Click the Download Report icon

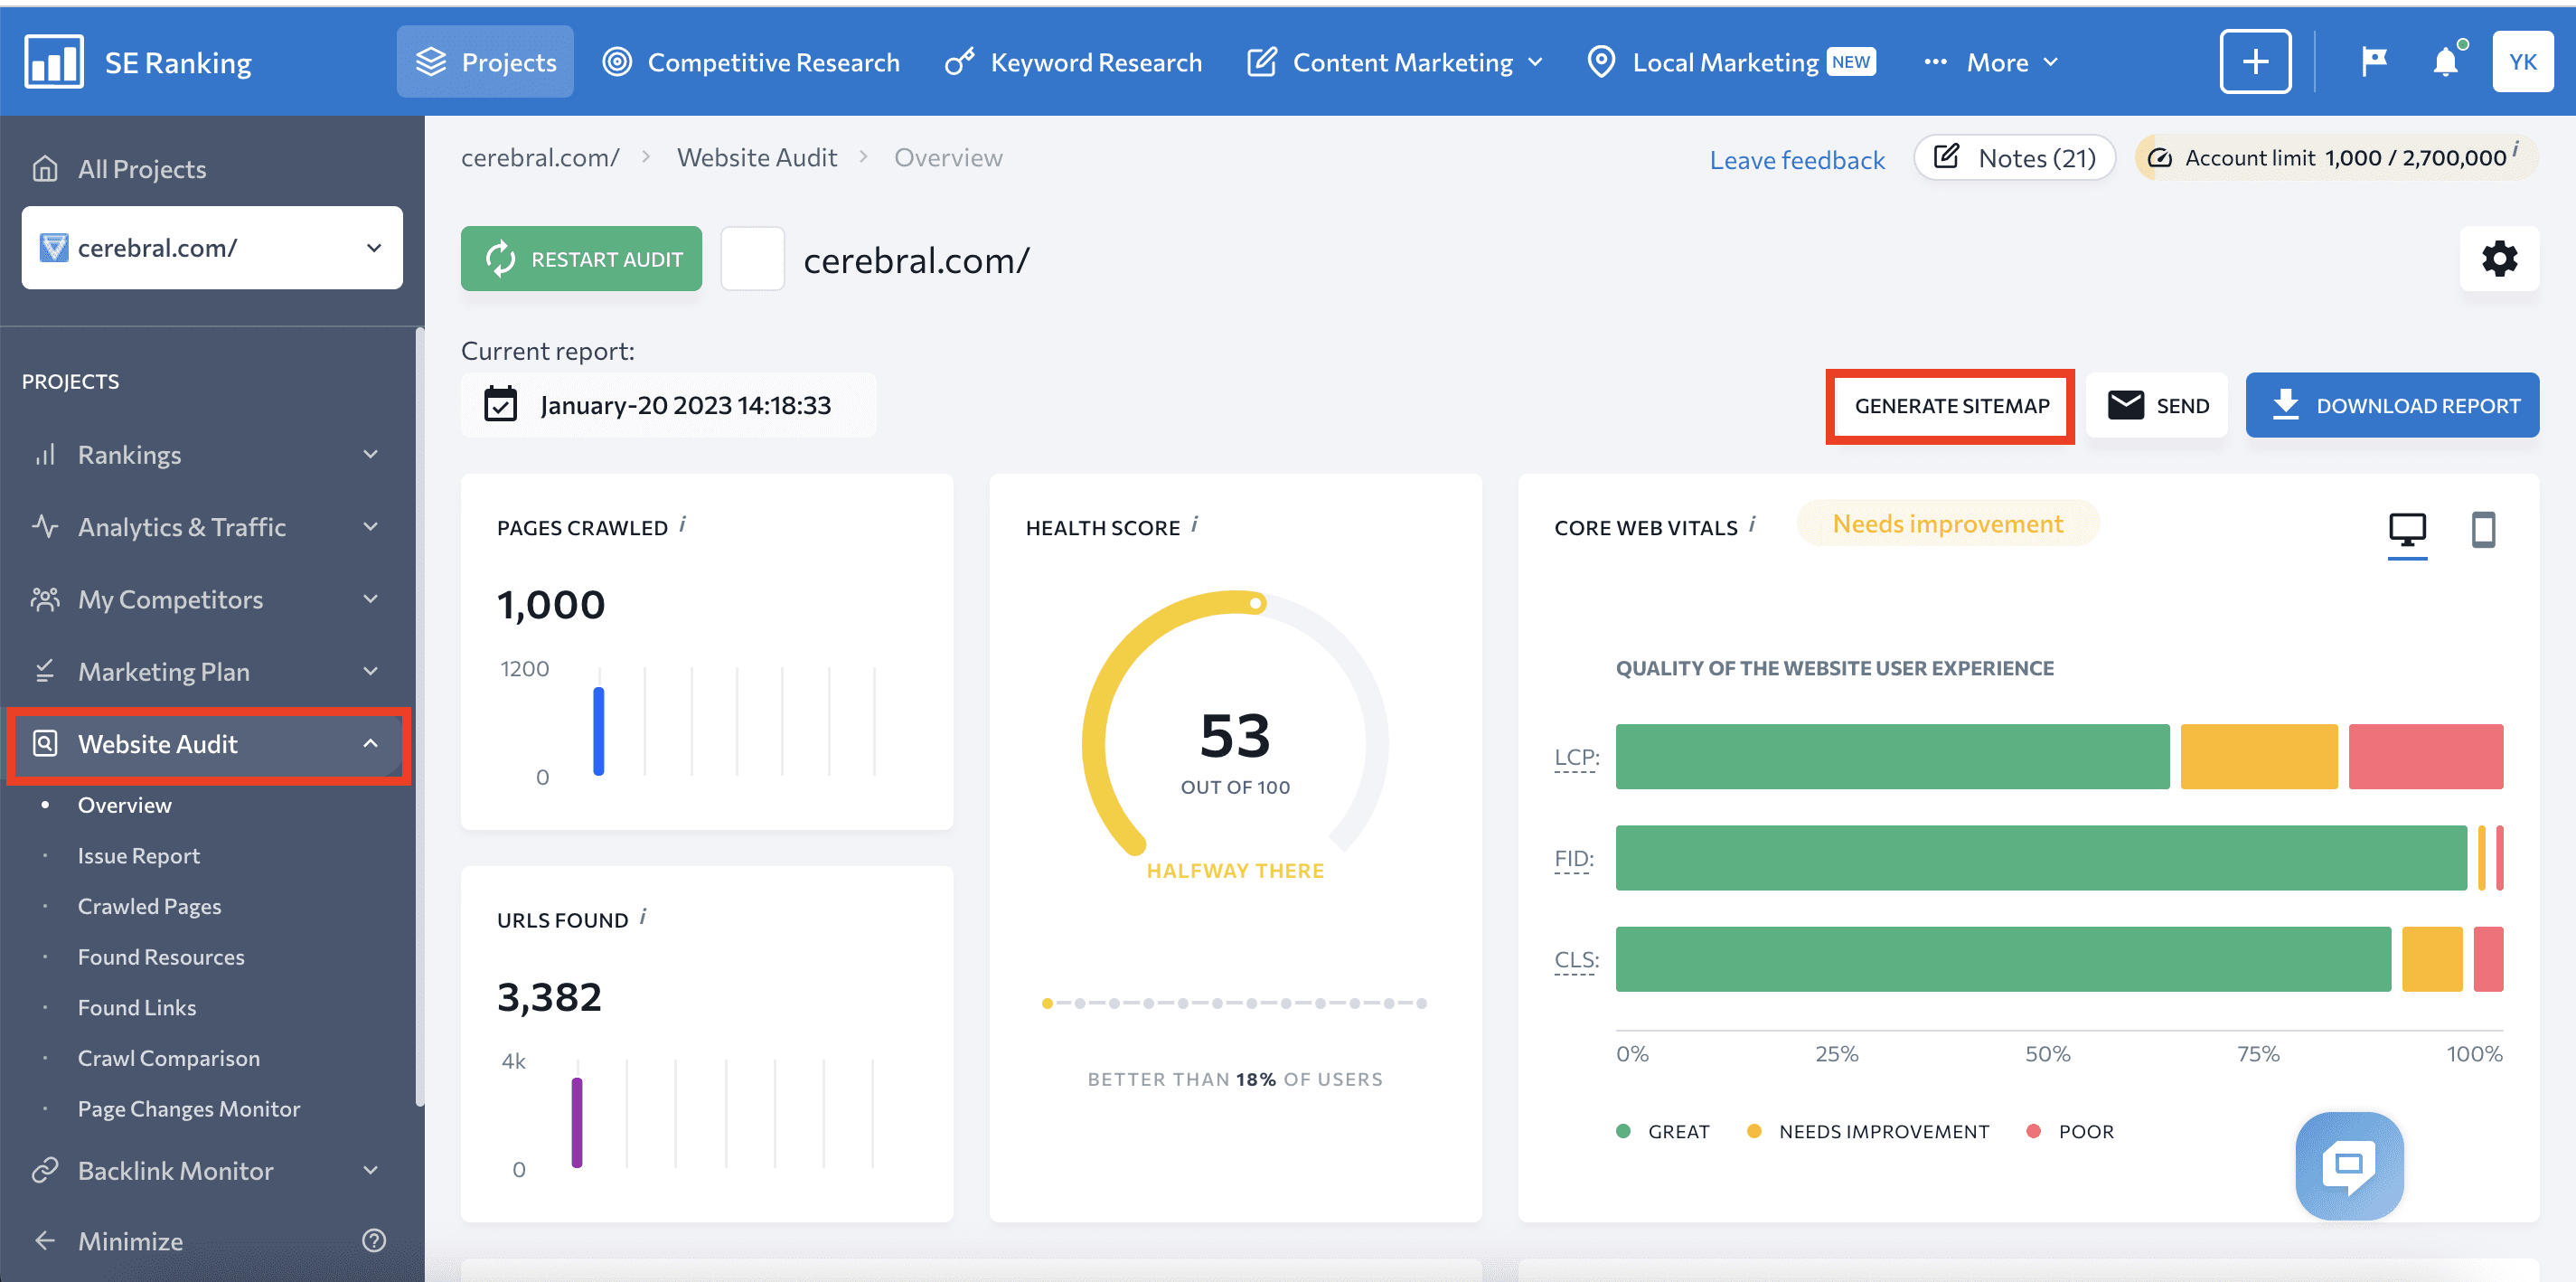(2285, 406)
